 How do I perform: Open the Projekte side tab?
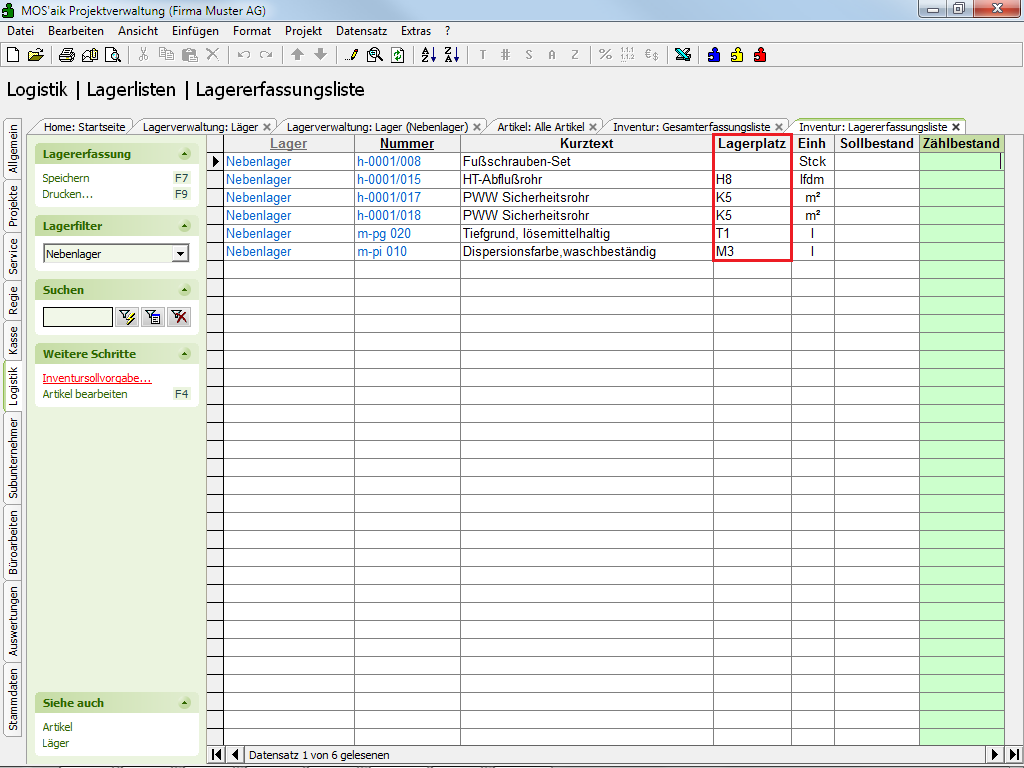13,206
